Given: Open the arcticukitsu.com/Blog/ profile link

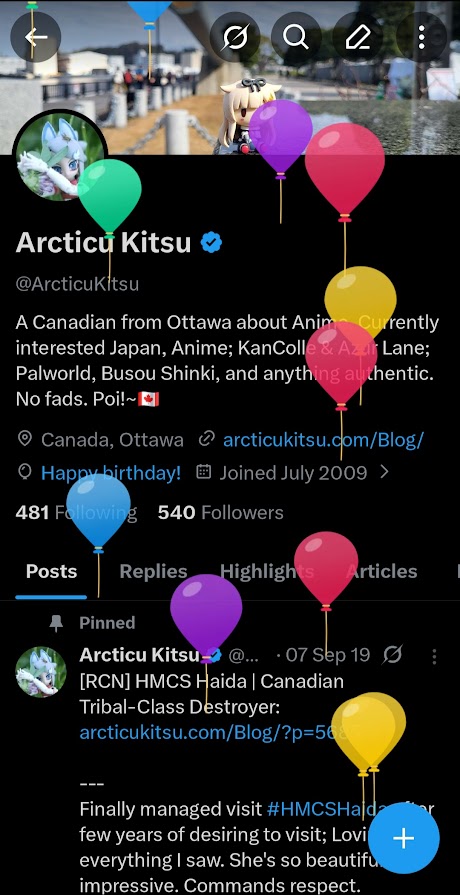Looking at the screenshot, I should point(324,440).
